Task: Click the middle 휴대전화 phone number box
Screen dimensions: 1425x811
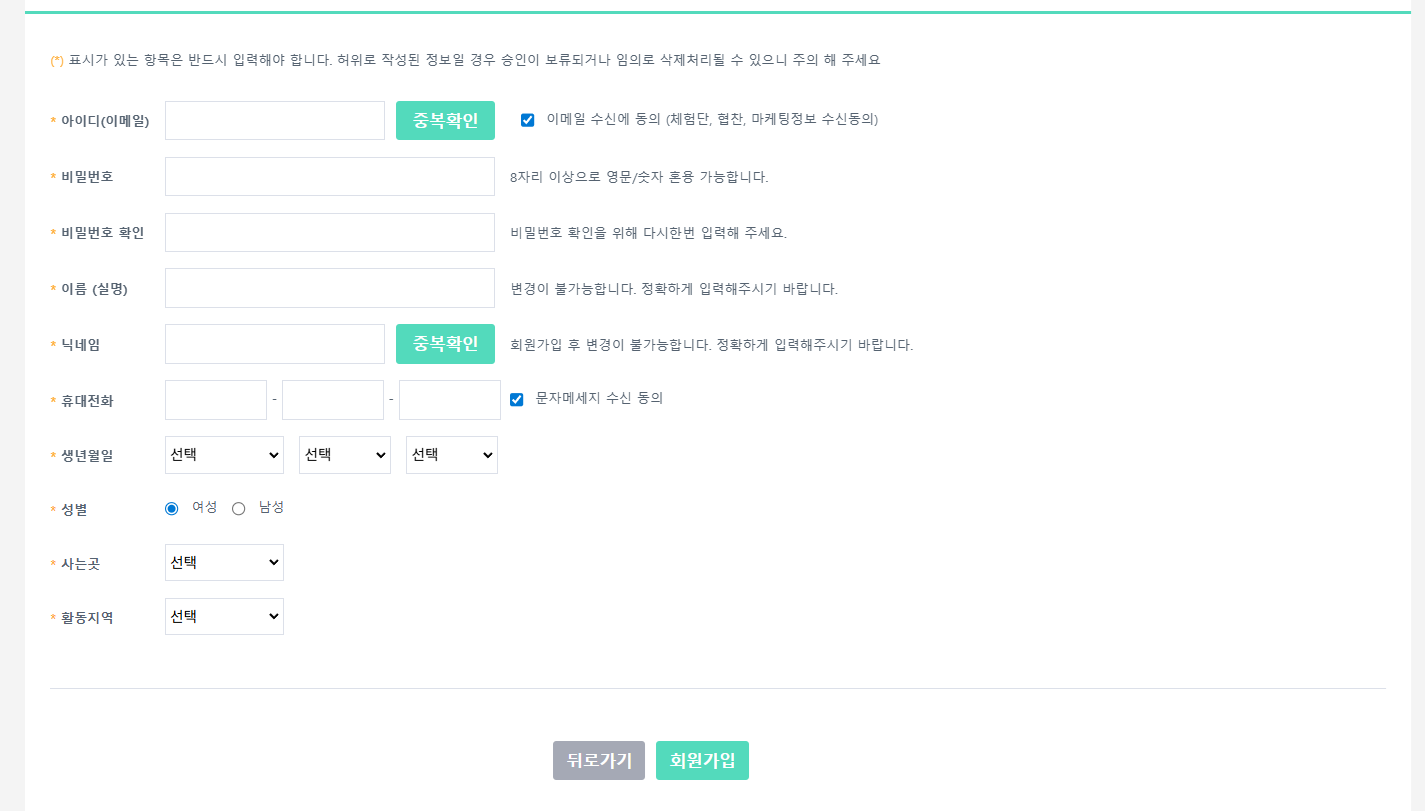Action: (x=332, y=399)
